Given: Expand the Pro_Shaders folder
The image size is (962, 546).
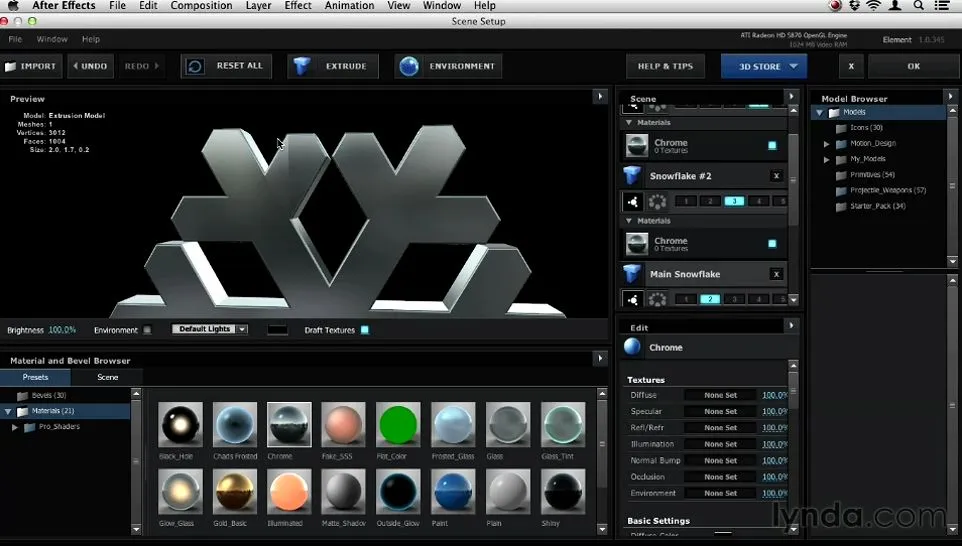Looking at the screenshot, I should click(15, 427).
